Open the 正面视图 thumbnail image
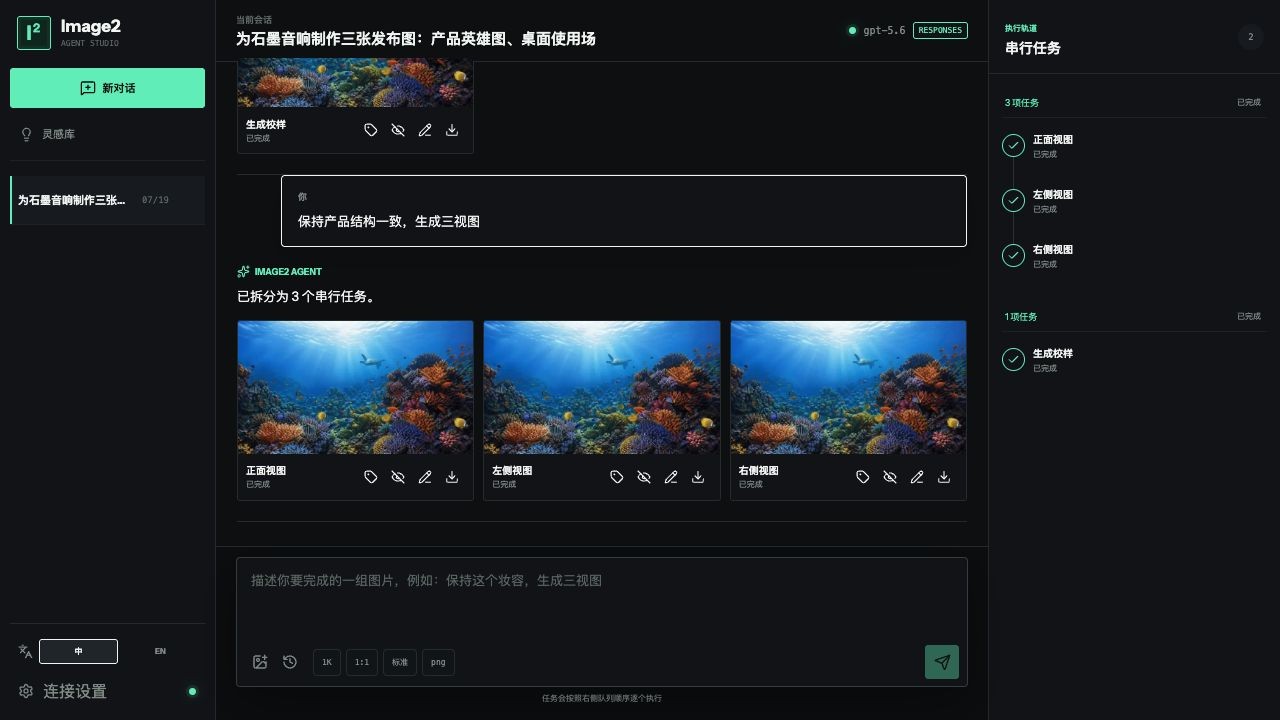Screen dimensions: 1280x720 [355, 387]
